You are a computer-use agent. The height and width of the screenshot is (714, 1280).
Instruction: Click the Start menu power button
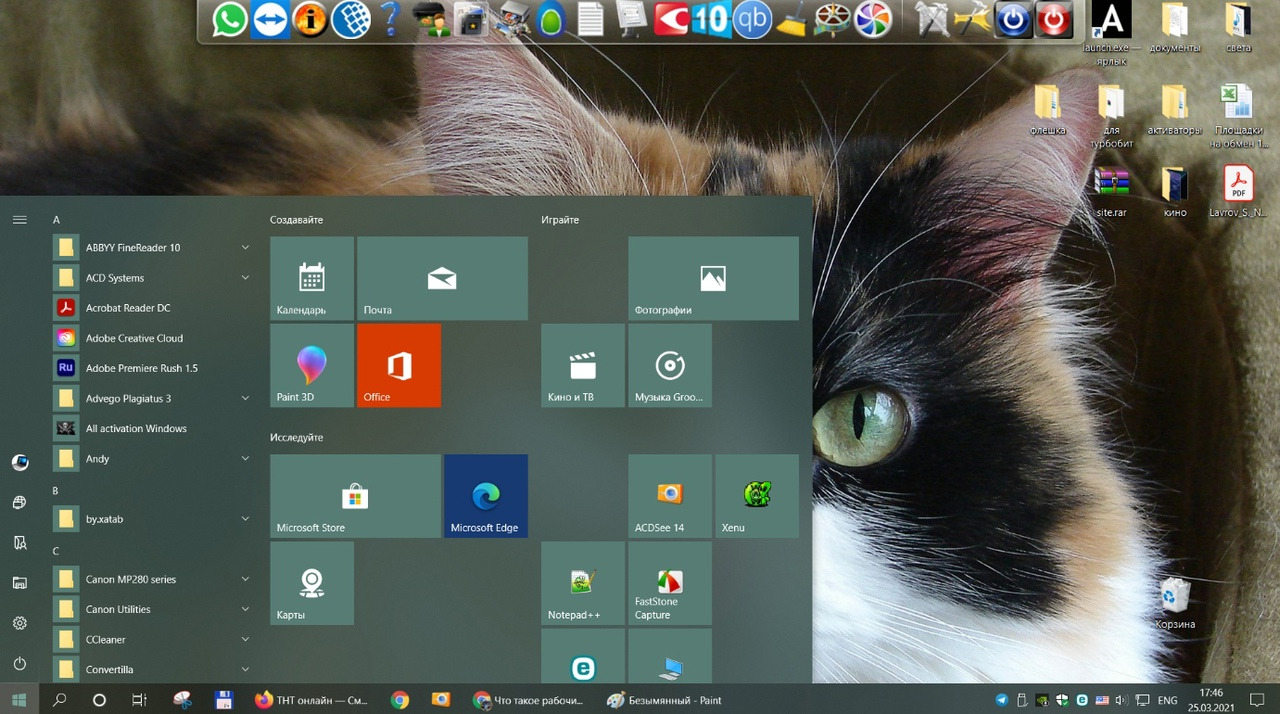point(19,664)
